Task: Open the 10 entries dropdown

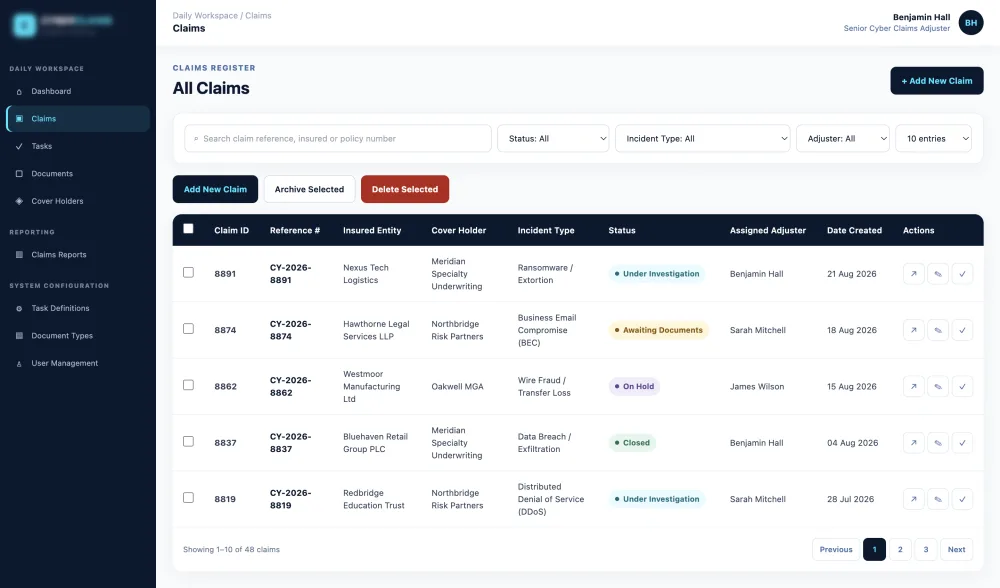Action: 934,138
